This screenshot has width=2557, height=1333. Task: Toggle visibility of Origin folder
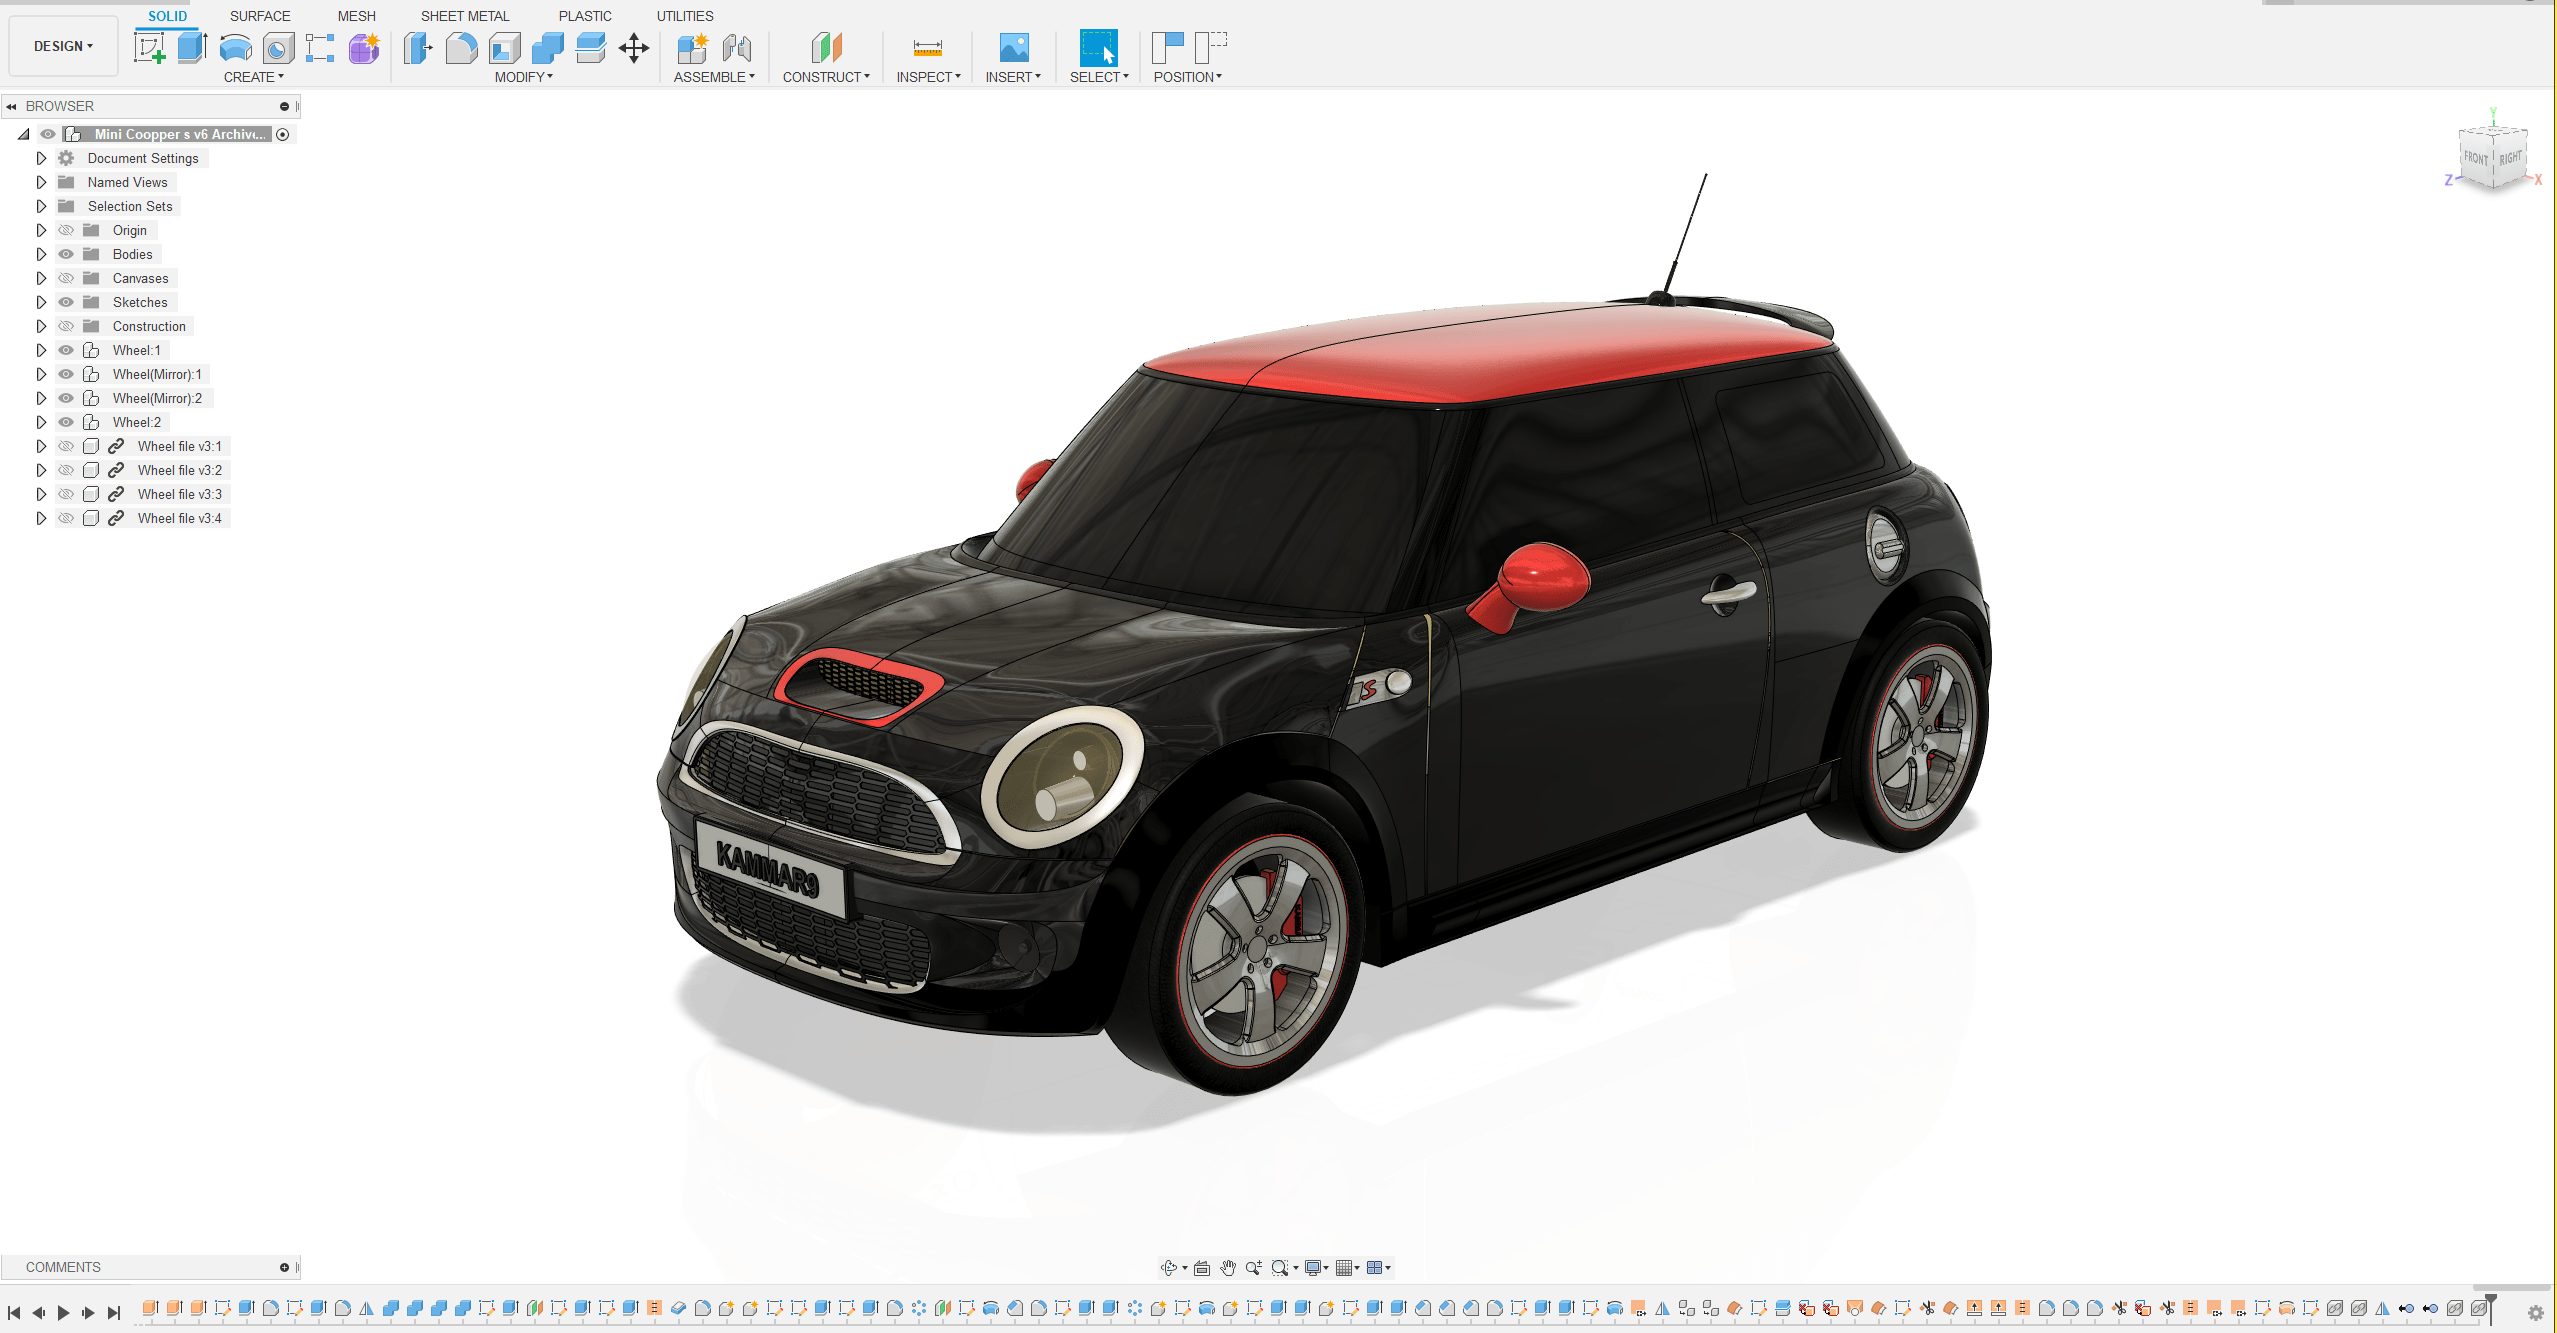[x=66, y=230]
